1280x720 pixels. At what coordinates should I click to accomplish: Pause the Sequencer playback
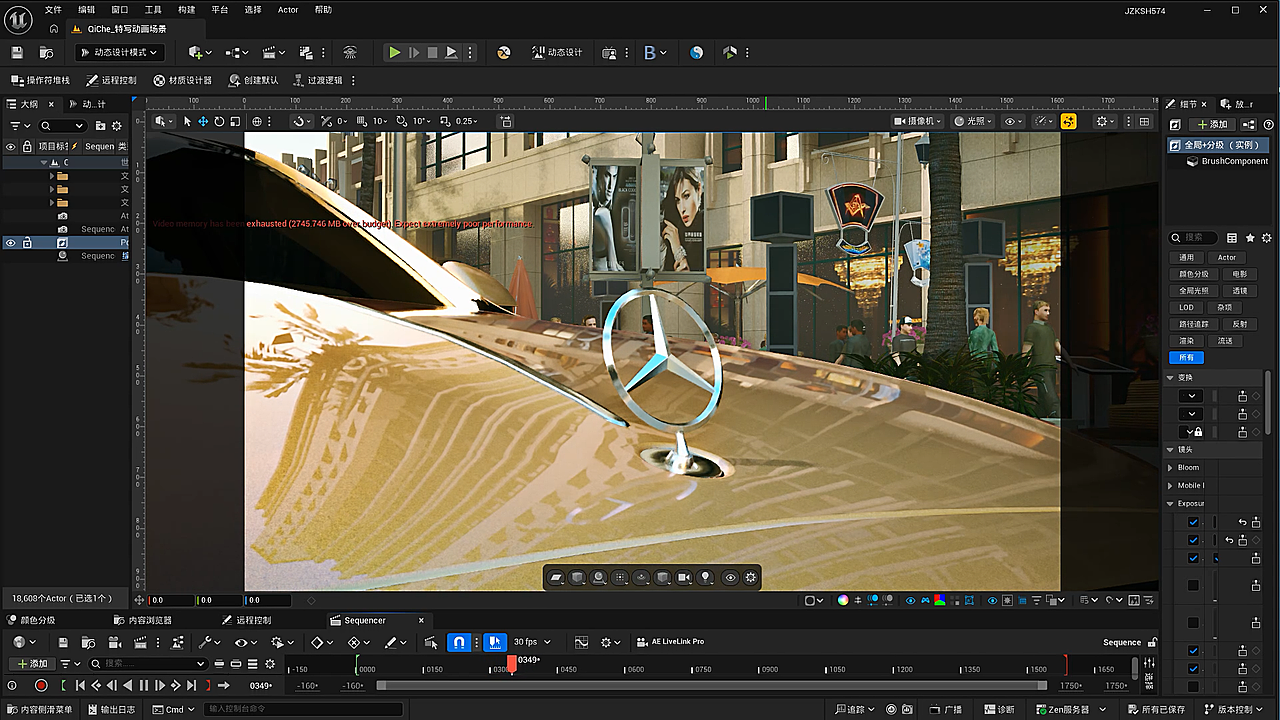pyautogui.click(x=143, y=686)
